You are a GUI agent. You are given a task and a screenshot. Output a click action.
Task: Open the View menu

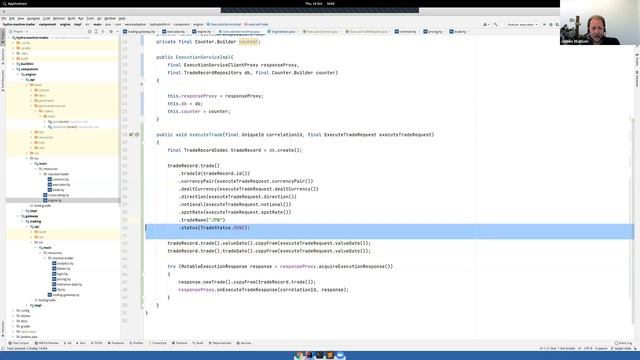coord(20,18)
